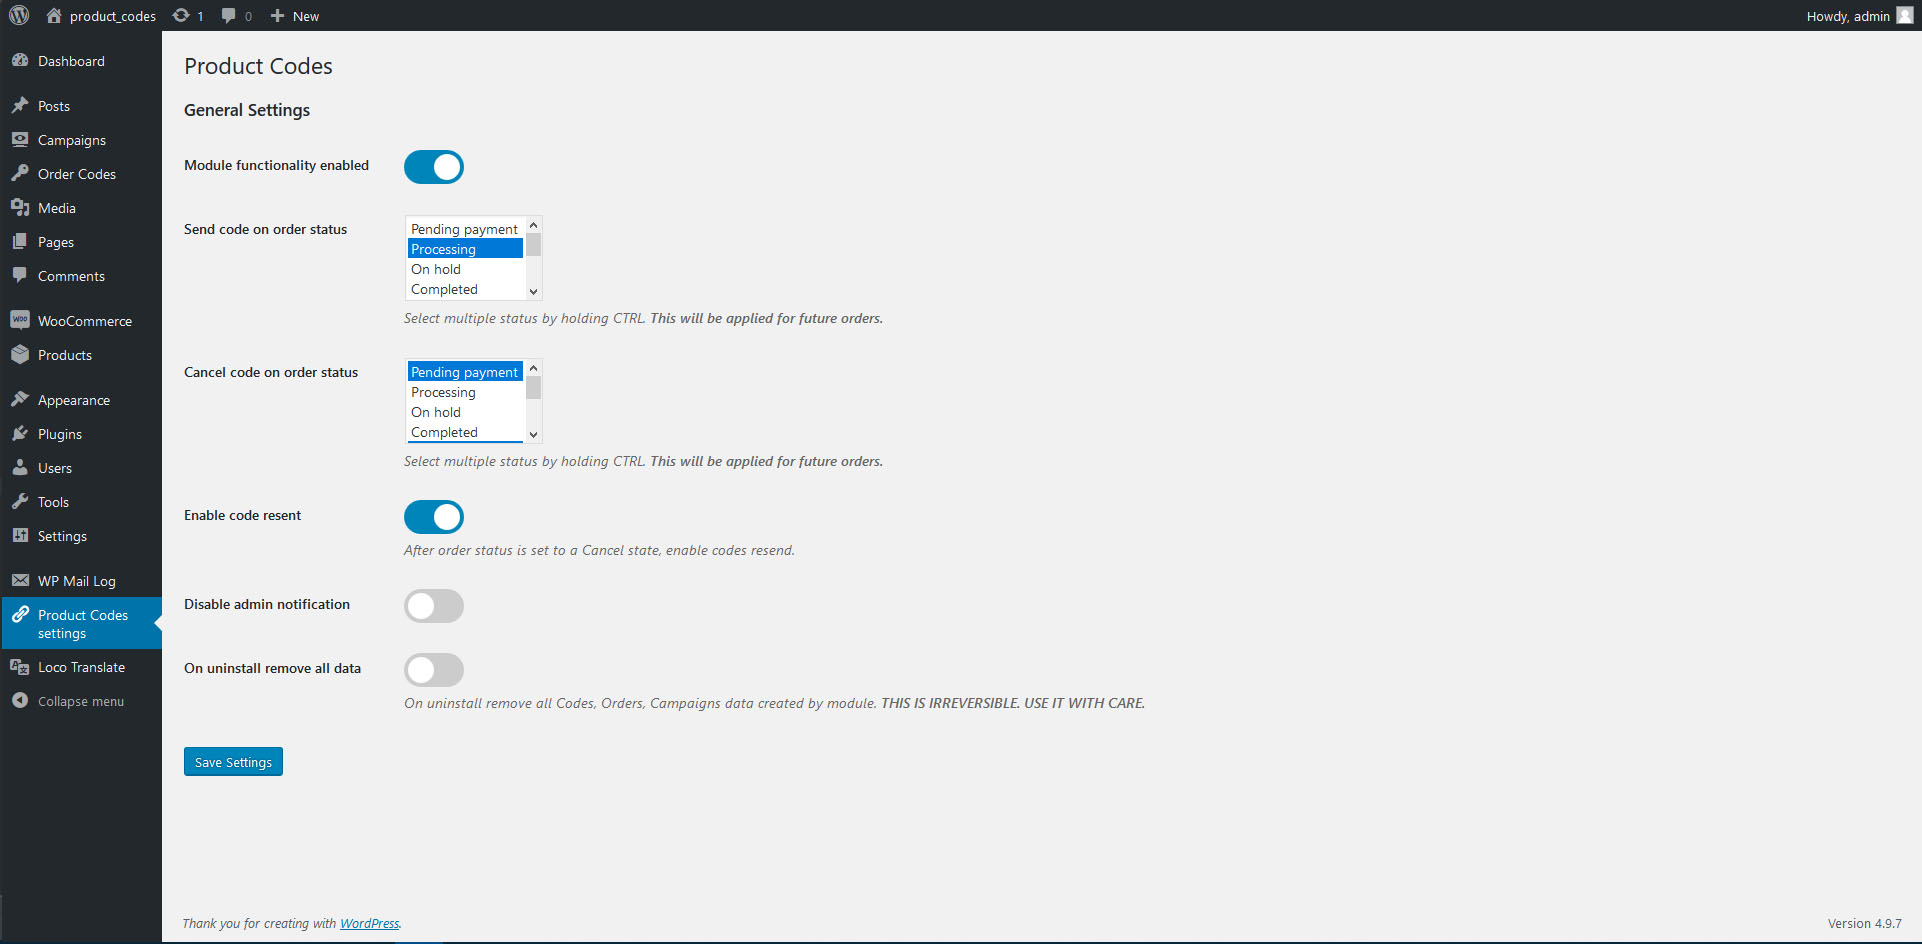Viewport: 1922px width, 944px height.
Task: Click the WordPress logo icon
Action: coord(19,15)
